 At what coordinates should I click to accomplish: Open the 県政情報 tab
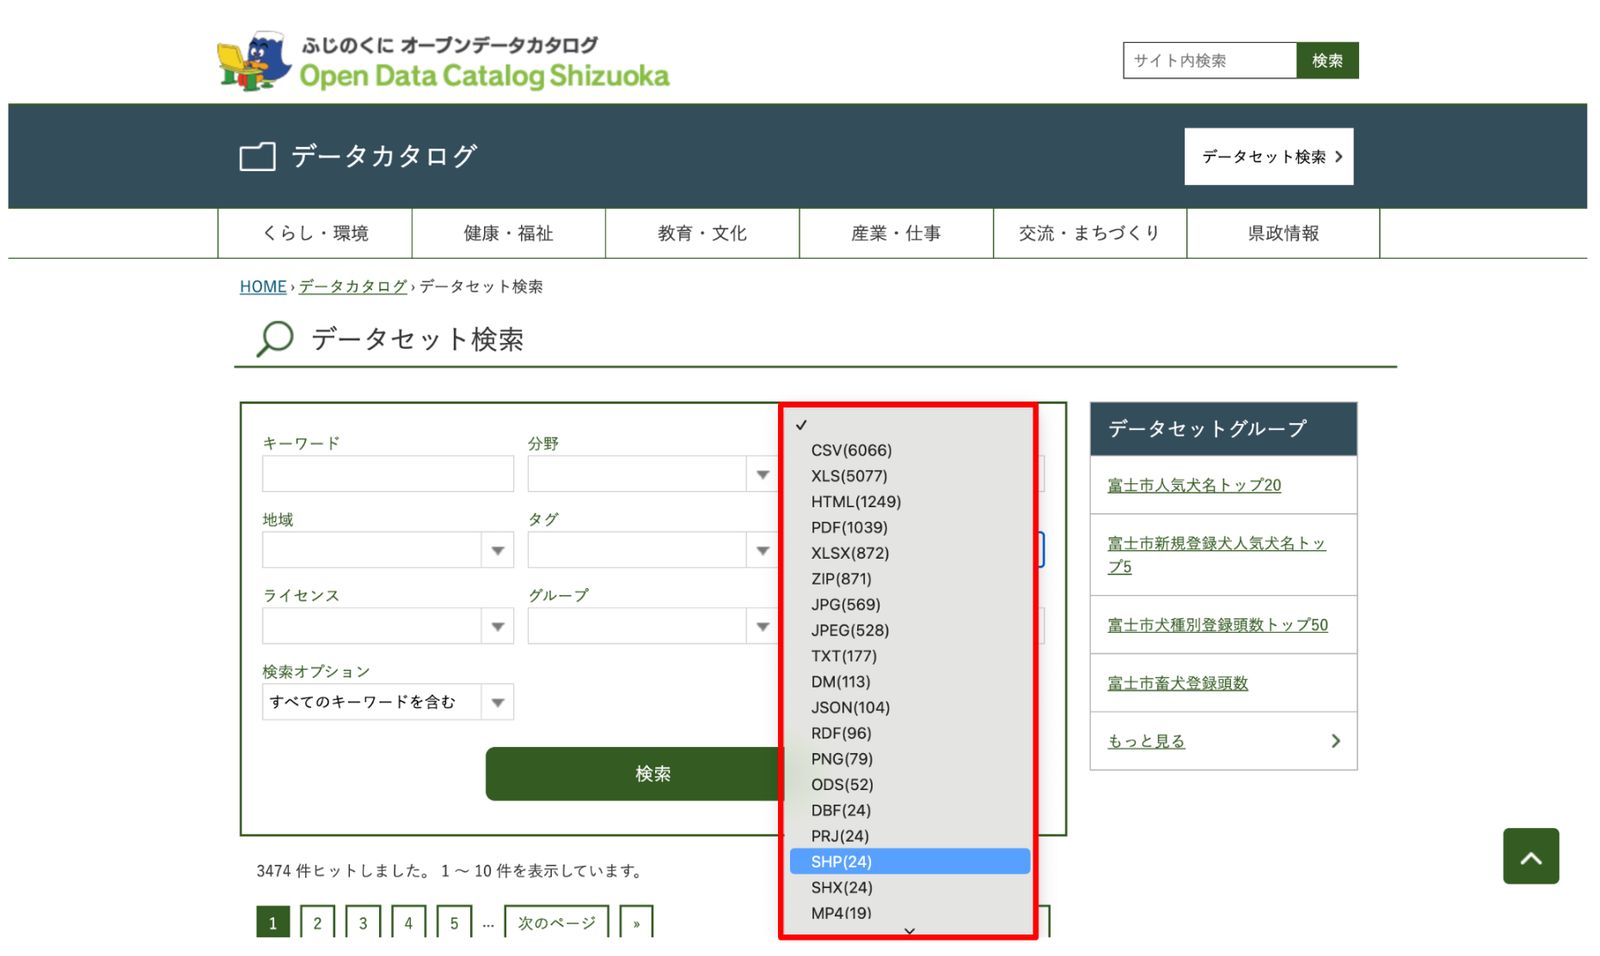[1283, 233]
